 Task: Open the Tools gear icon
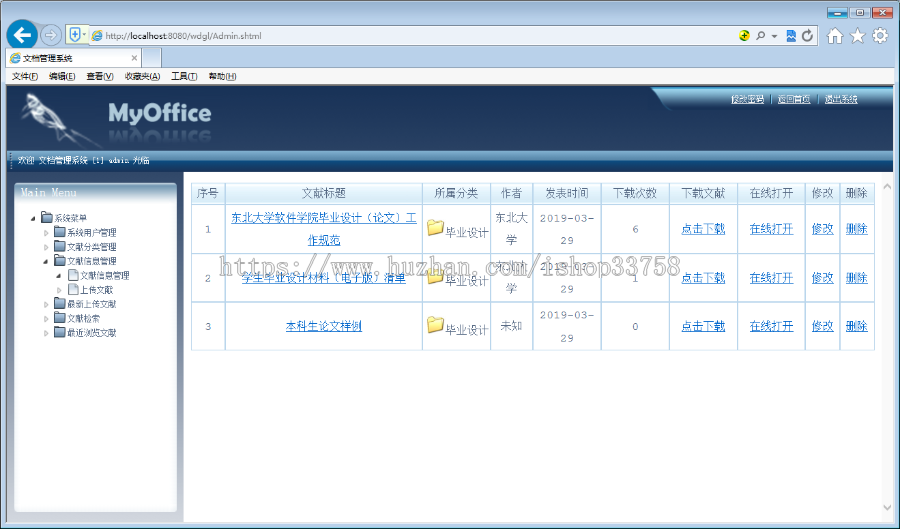tap(880, 36)
